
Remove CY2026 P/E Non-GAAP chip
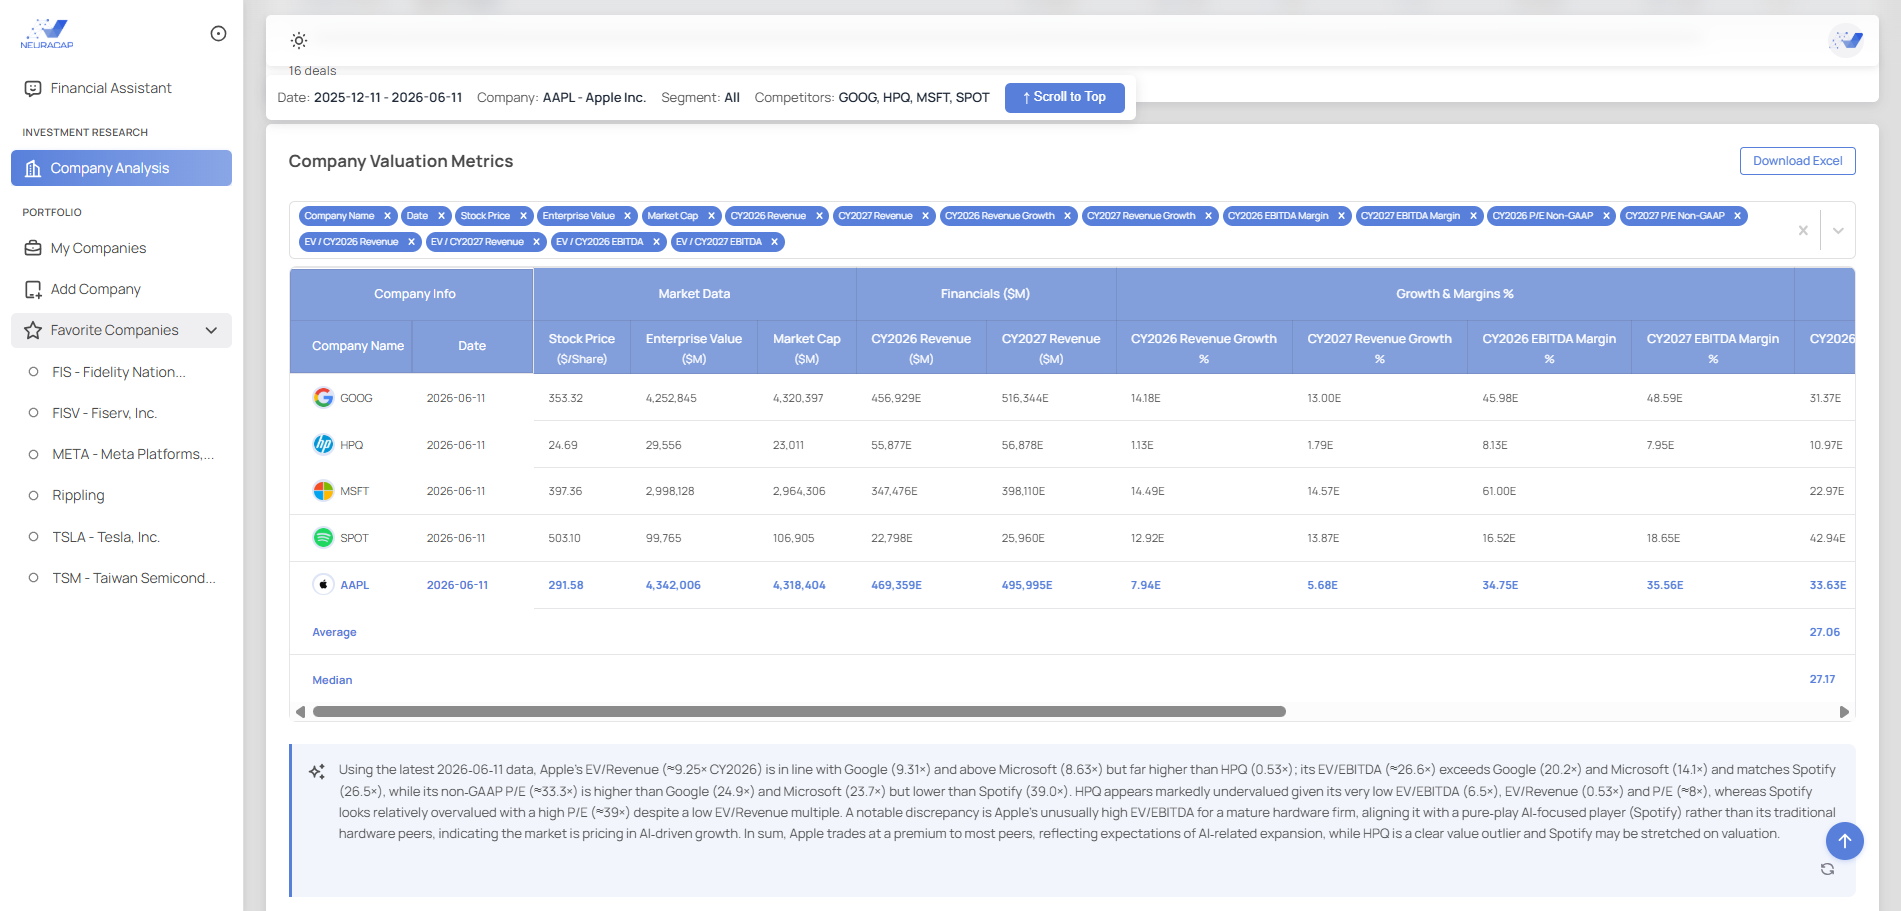coord(1607,216)
